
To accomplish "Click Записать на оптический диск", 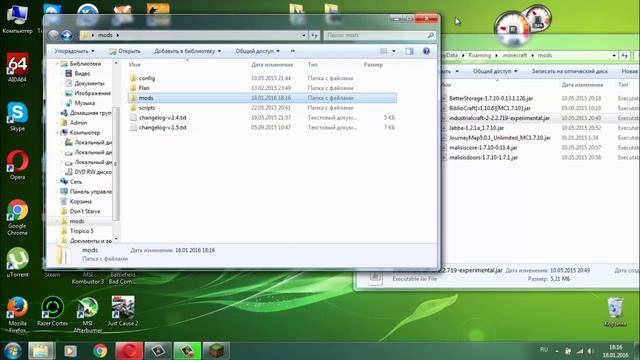I will coord(569,71).
